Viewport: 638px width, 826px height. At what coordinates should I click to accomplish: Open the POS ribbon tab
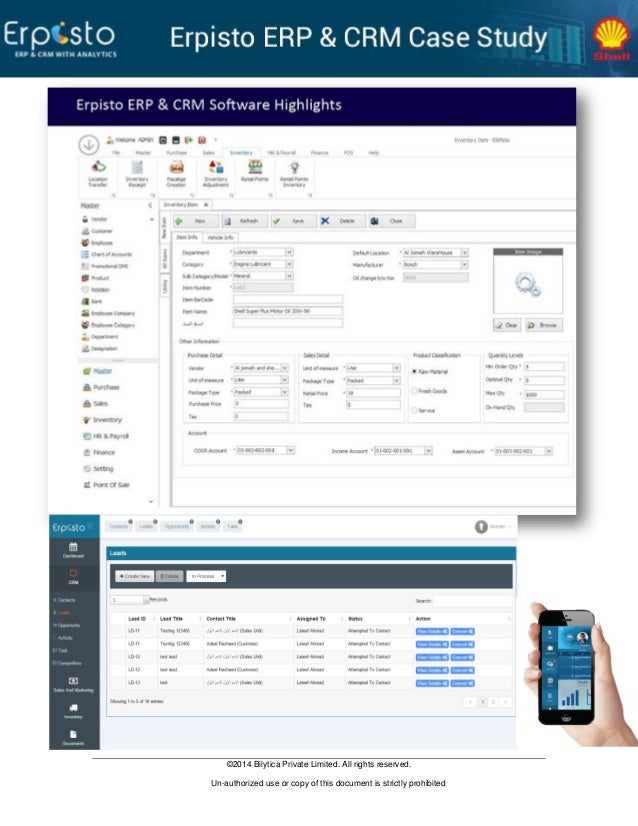(x=348, y=153)
